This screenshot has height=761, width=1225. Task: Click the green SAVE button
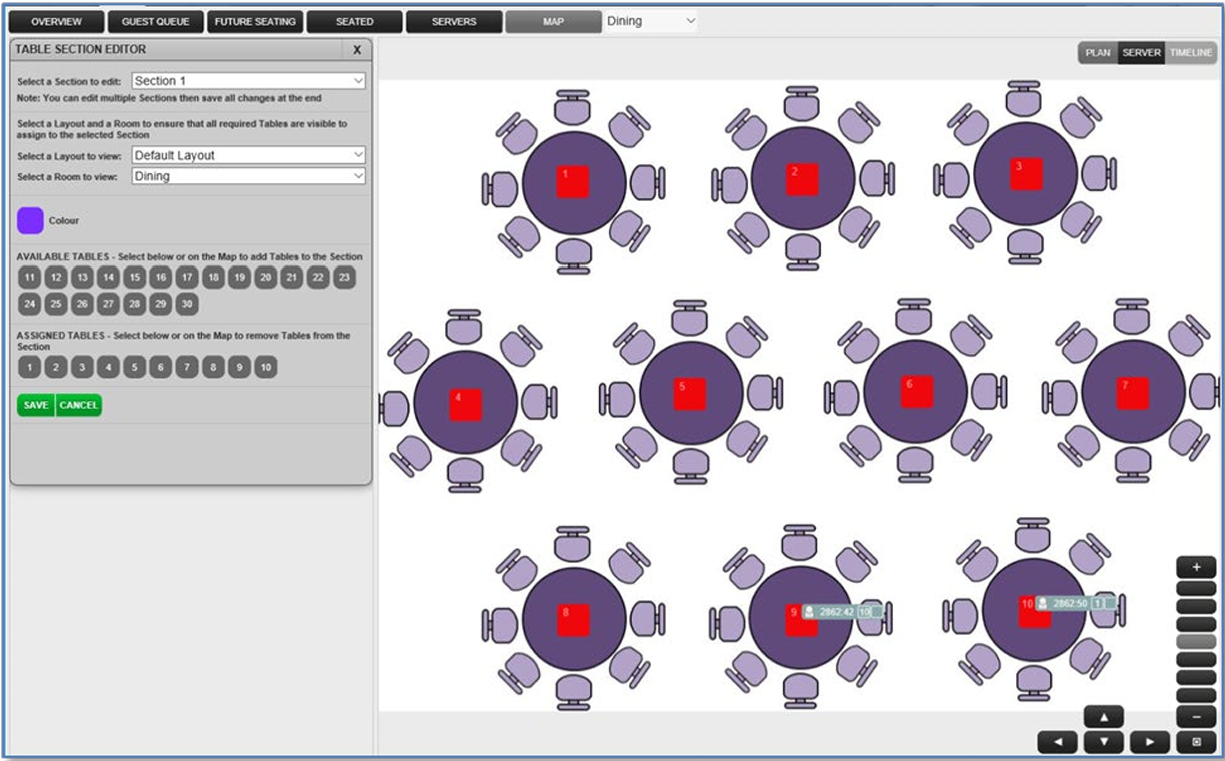coord(35,405)
